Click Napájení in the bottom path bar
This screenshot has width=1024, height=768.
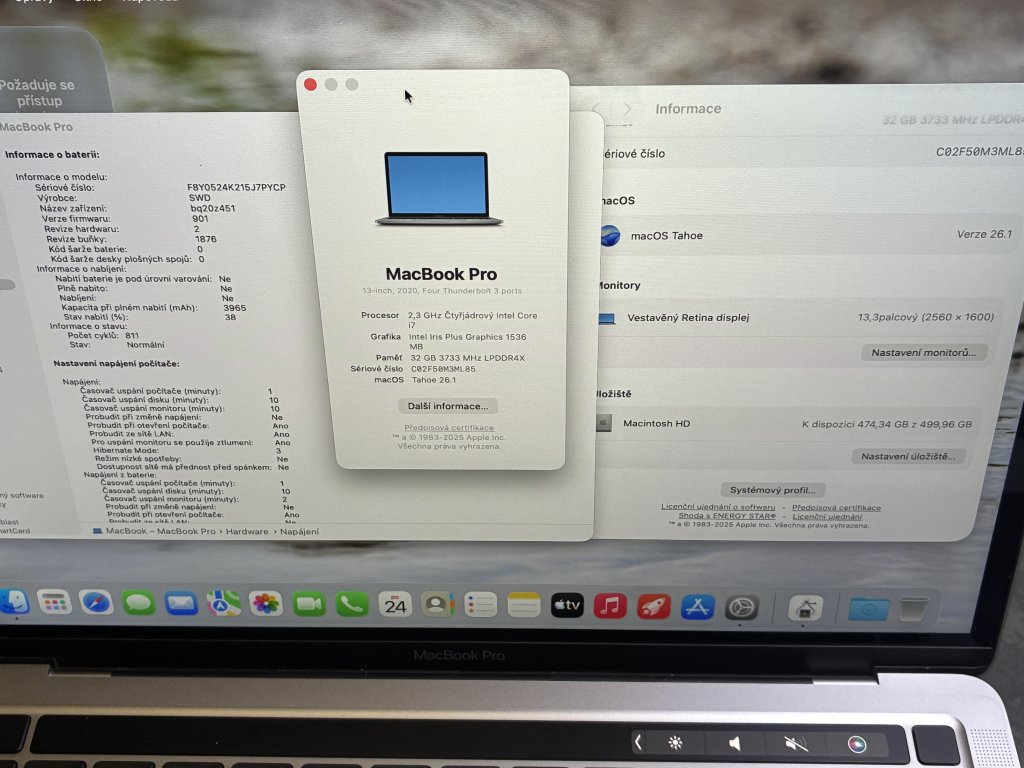click(x=299, y=532)
